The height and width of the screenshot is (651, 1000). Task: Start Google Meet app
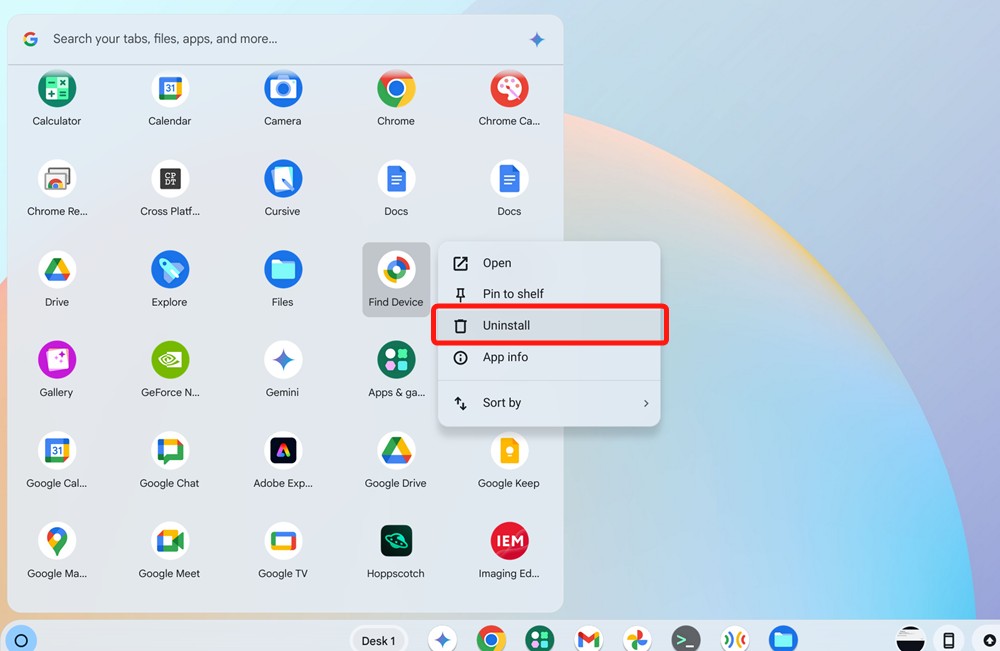tap(170, 541)
